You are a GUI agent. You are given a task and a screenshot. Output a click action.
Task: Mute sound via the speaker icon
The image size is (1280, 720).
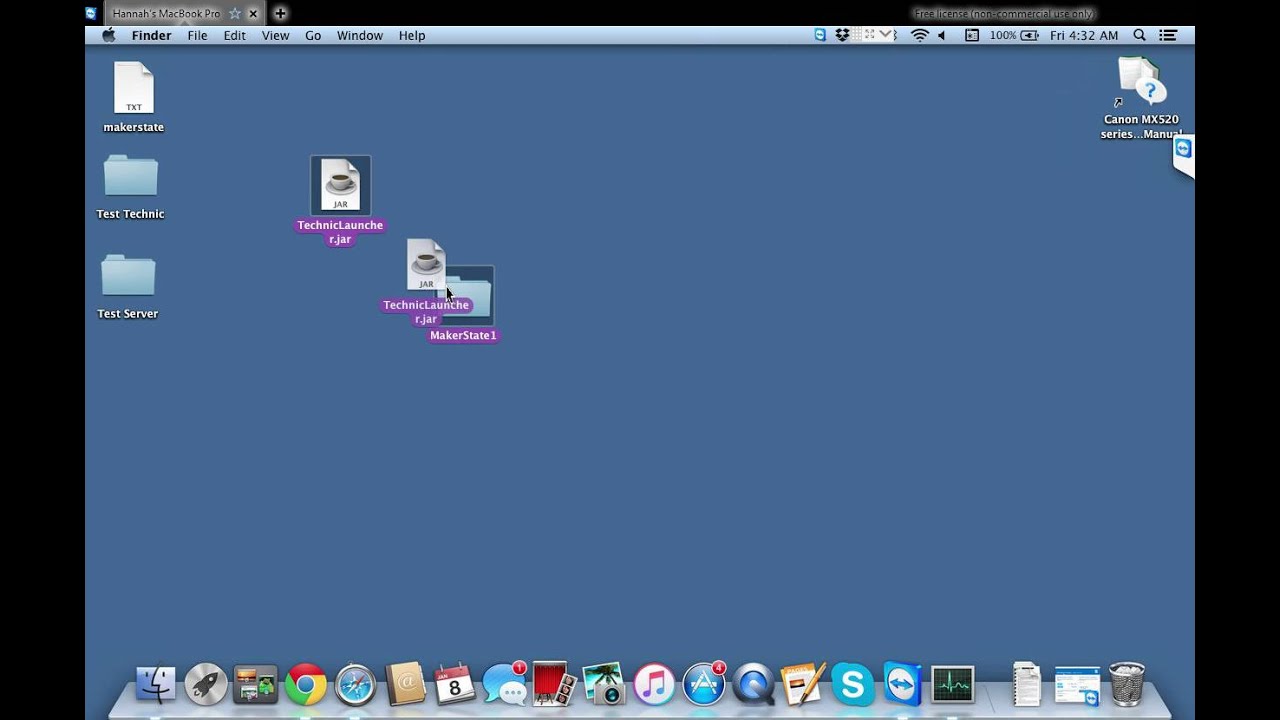point(941,34)
